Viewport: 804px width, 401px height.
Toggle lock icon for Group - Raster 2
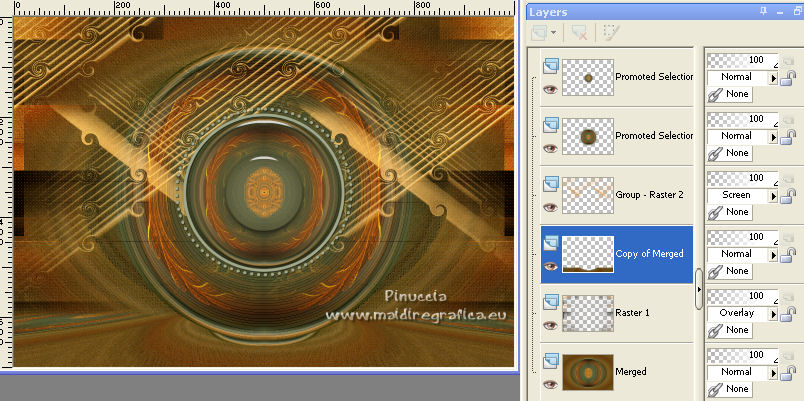click(x=788, y=196)
